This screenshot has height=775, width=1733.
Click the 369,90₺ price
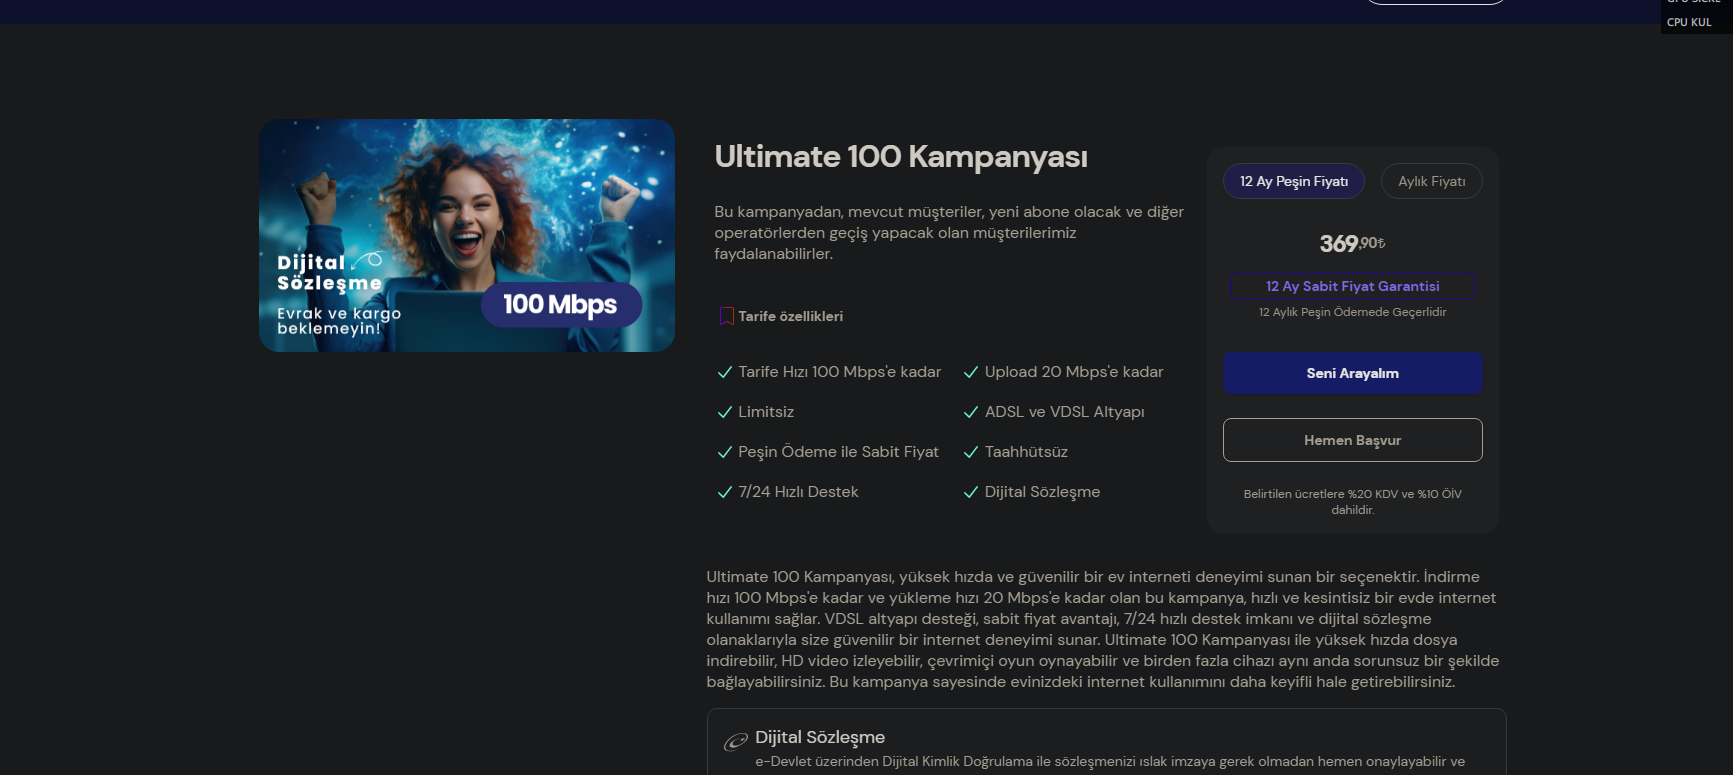coord(1353,243)
